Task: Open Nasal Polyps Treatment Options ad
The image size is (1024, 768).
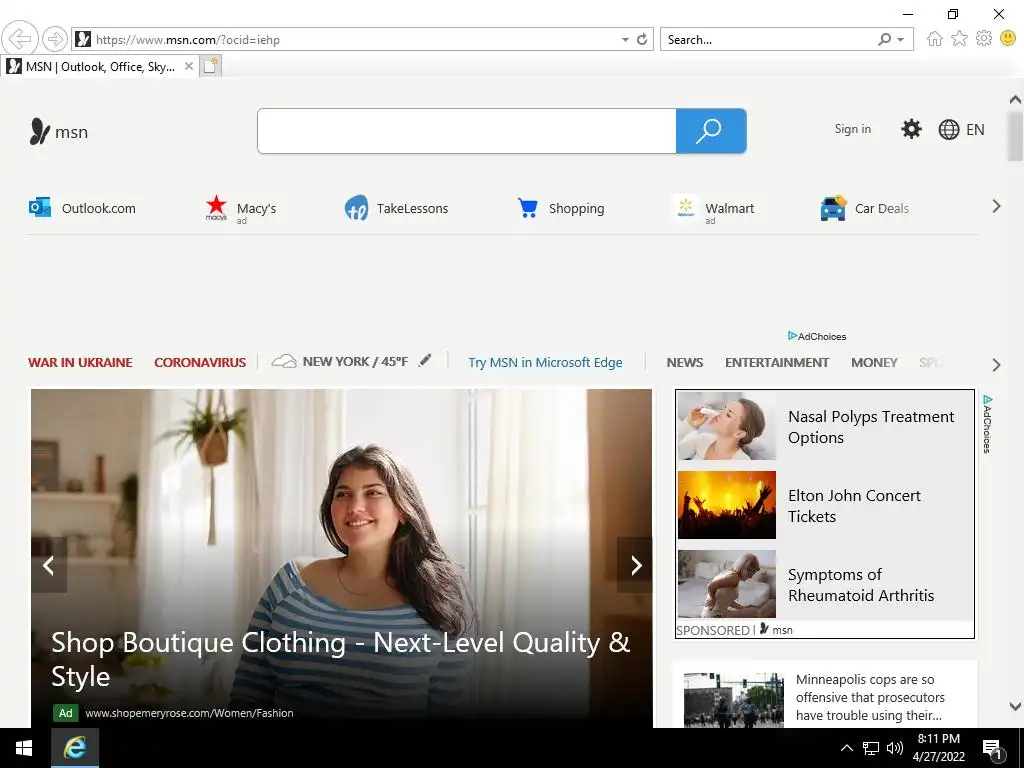Action: [871, 427]
